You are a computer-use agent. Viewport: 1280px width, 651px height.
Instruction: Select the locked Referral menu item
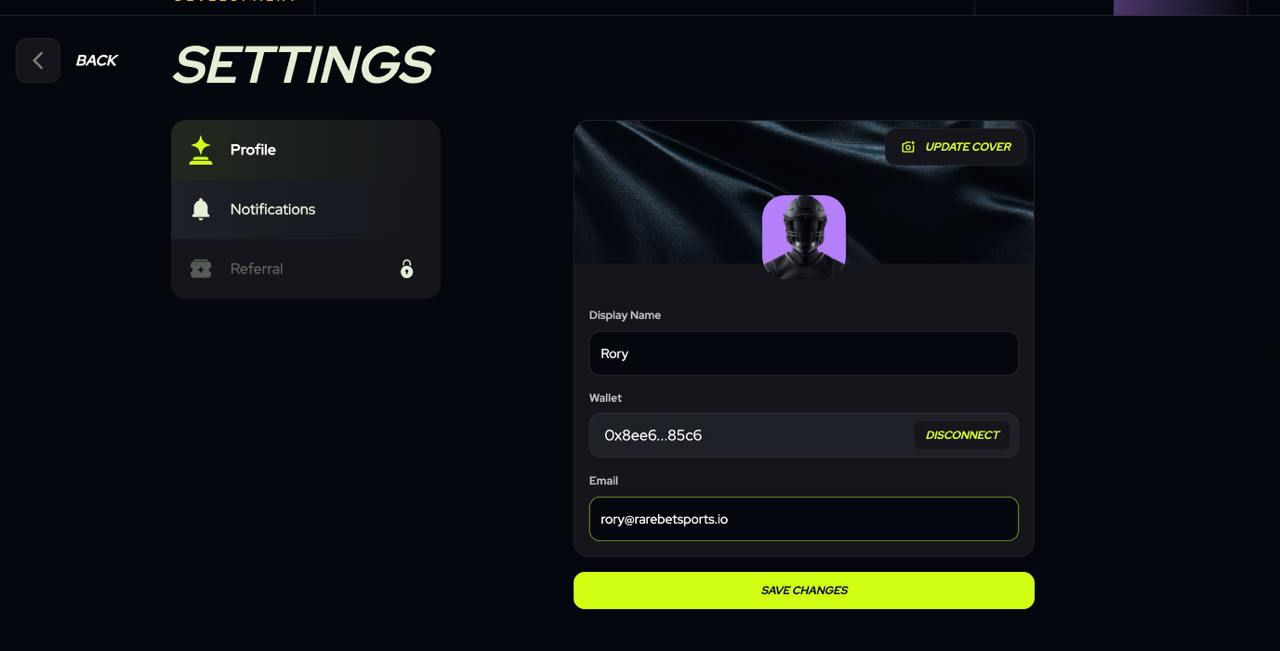pyautogui.click(x=306, y=268)
